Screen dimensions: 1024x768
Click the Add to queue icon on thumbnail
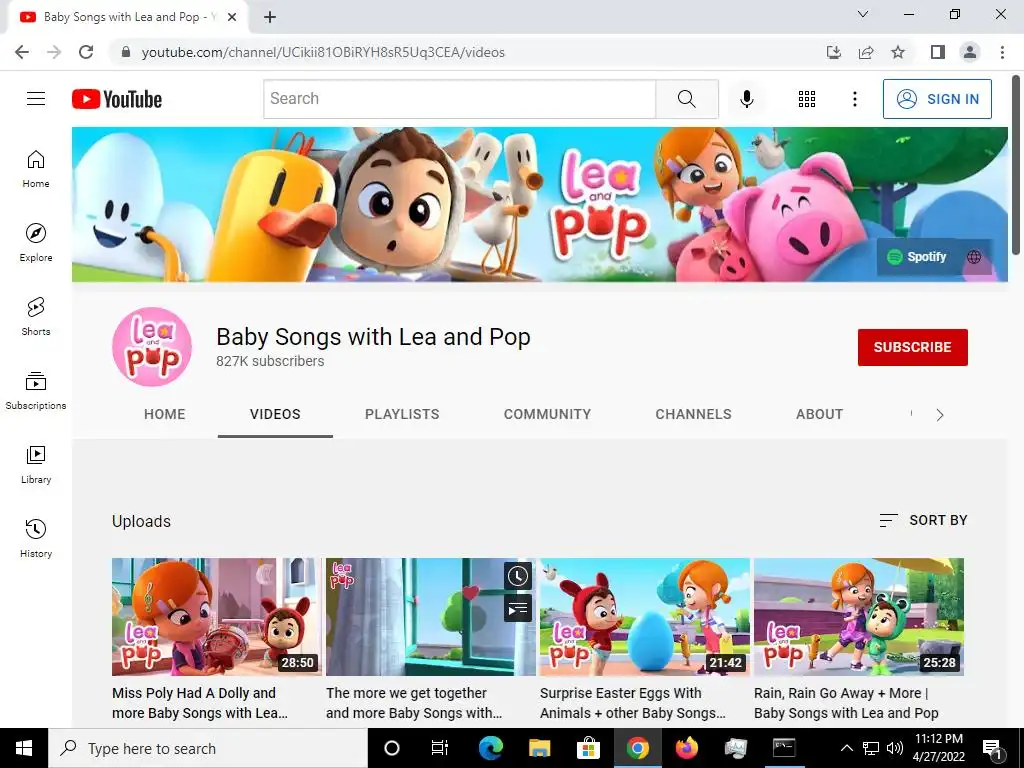click(x=518, y=609)
